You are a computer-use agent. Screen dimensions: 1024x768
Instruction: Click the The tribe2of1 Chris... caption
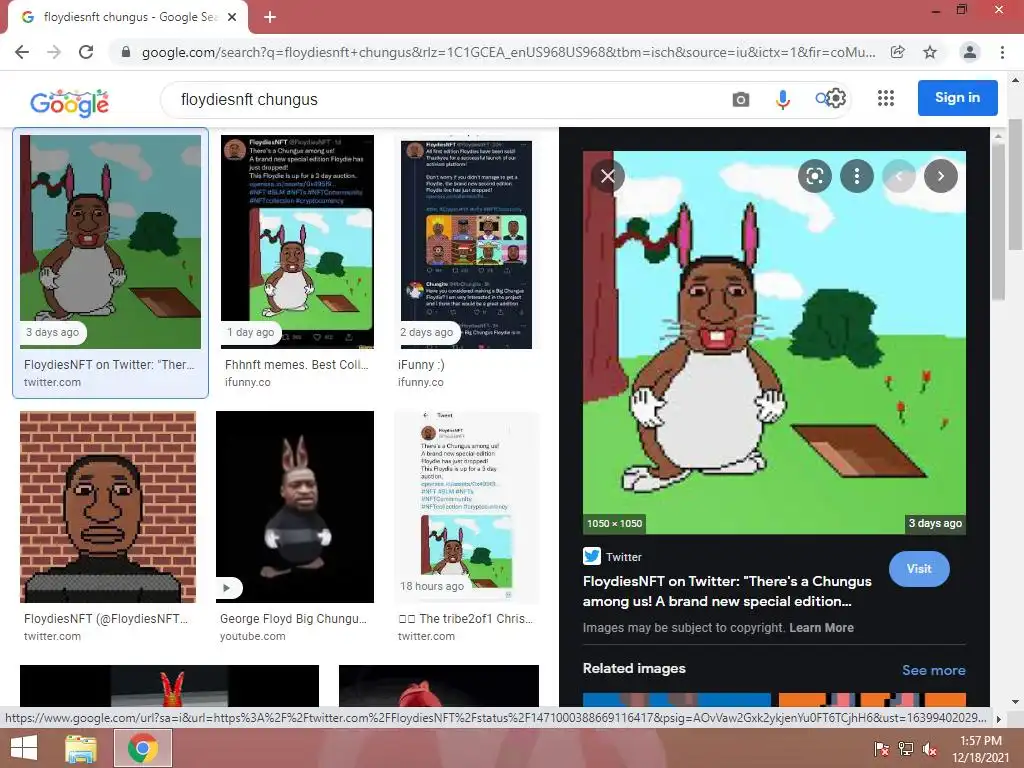tap(466, 618)
